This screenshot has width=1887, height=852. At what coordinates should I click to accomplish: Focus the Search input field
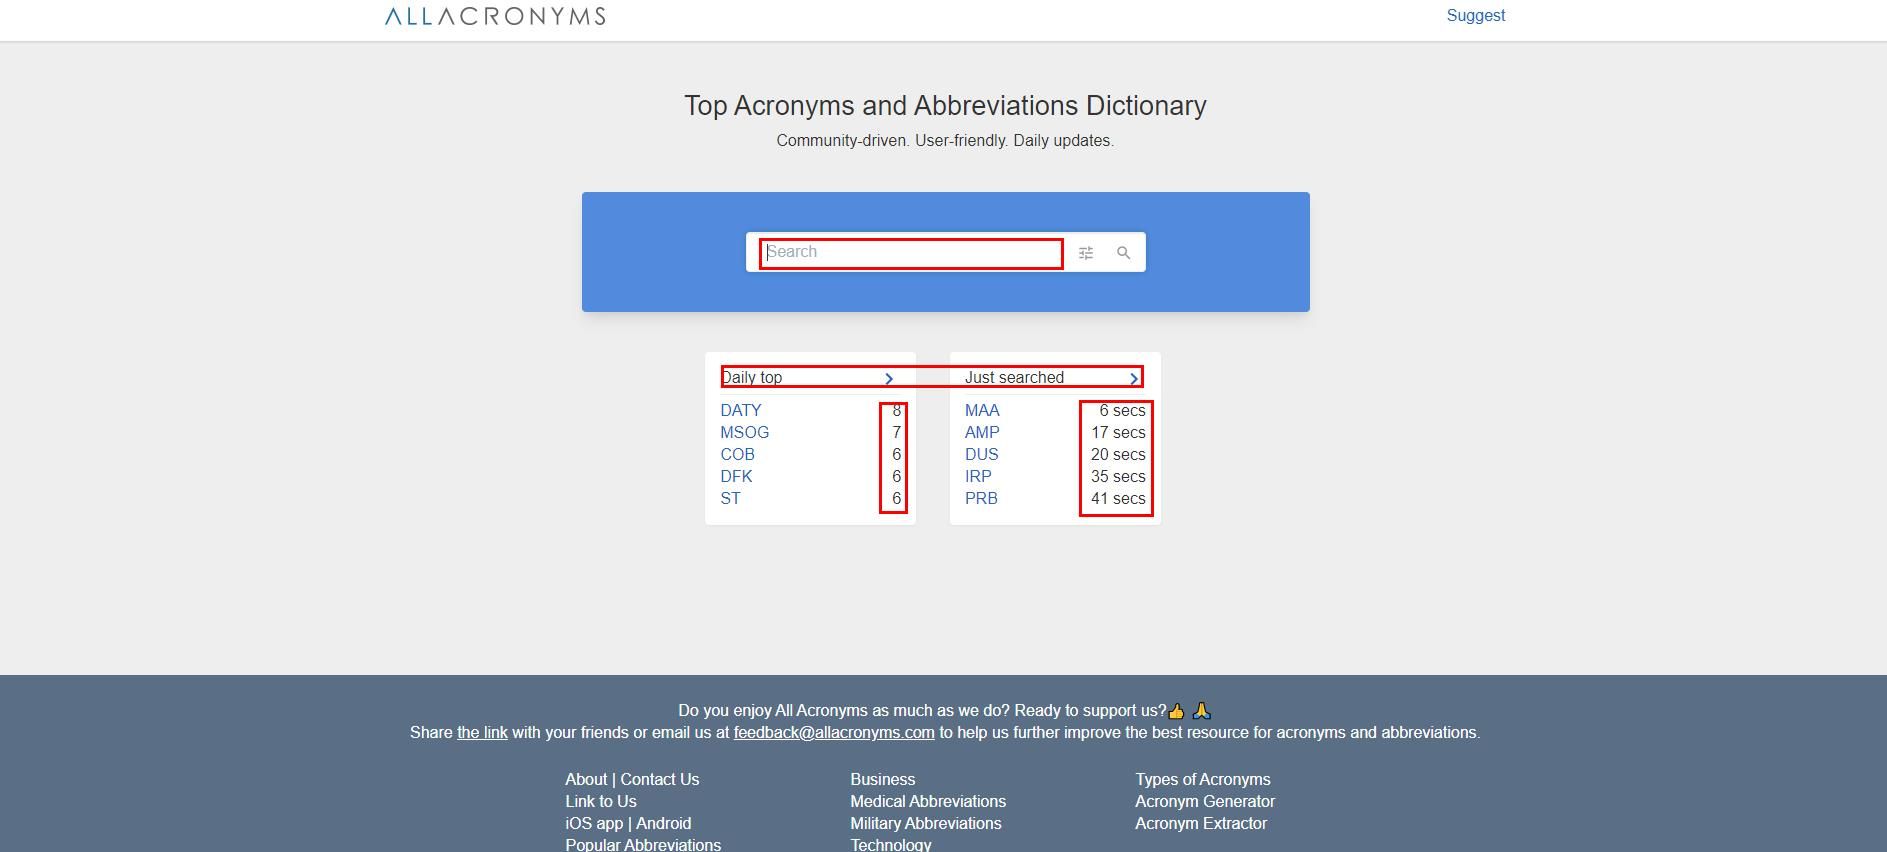coord(910,253)
